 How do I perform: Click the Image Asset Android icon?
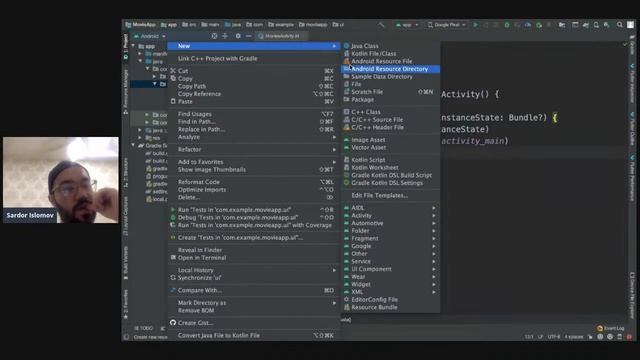(347, 140)
